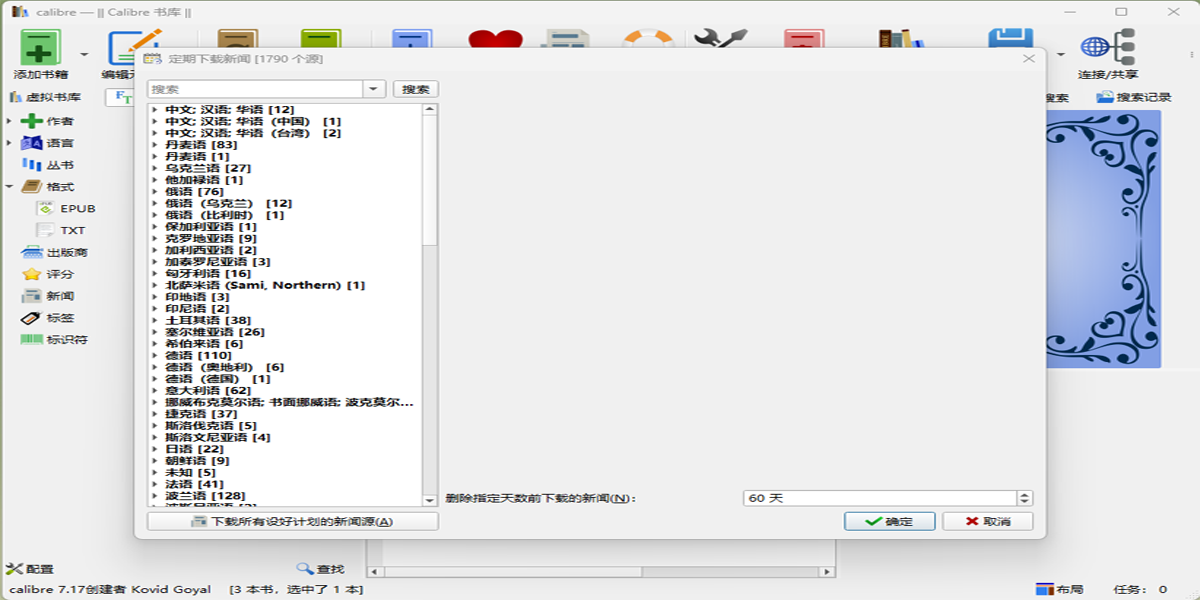
Task: Cancel the dialog with 取消
Action: [988, 522]
